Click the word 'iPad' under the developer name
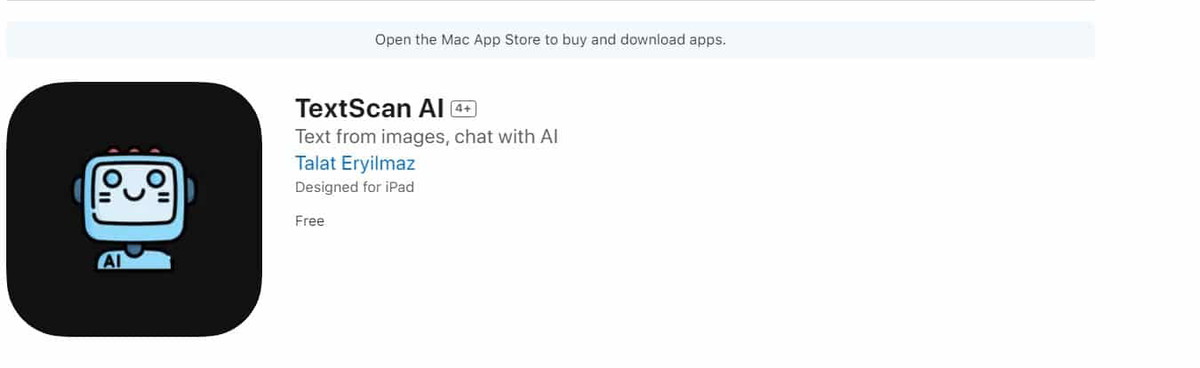 click(398, 187)
